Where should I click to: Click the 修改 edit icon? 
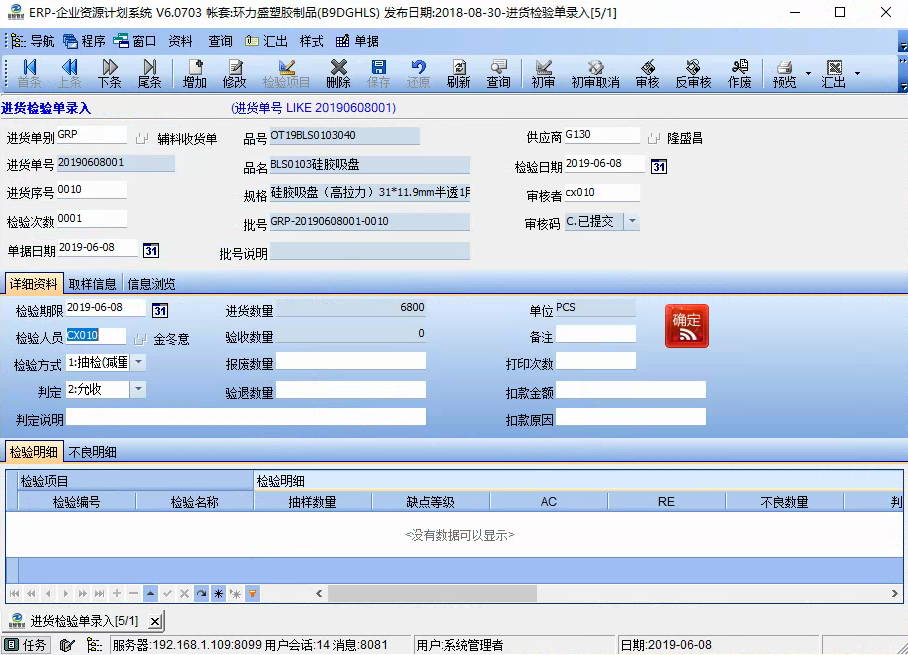point(235,74)
